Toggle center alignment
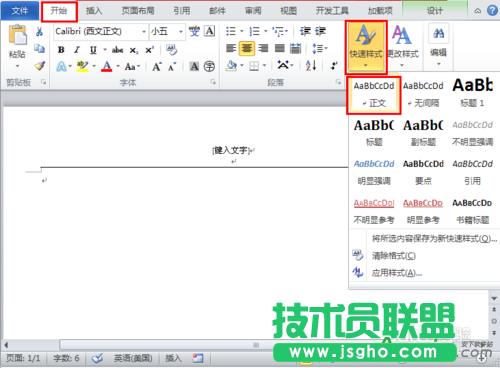 tap(247, 49)
